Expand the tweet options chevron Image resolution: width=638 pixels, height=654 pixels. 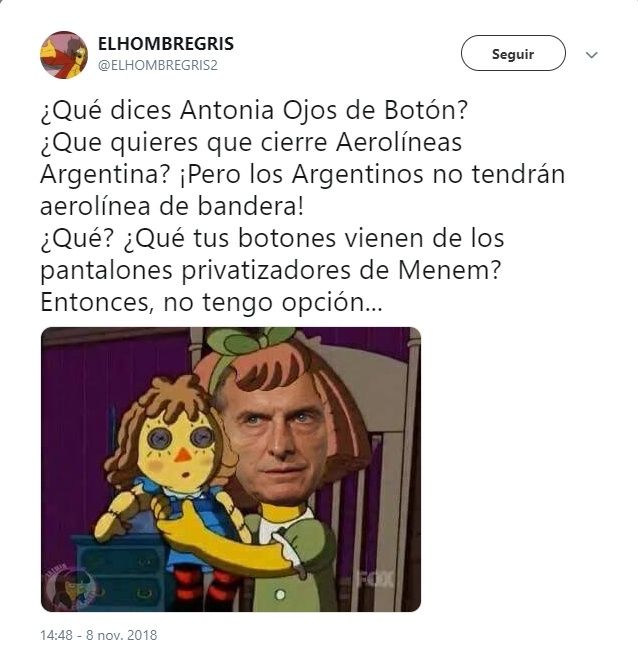point(591,55)
